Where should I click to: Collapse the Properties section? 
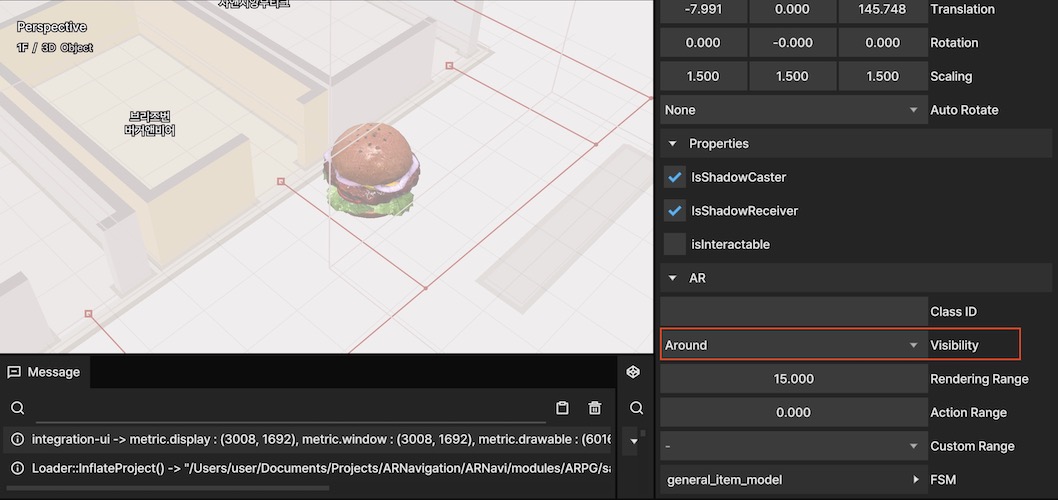click(672, 144)
